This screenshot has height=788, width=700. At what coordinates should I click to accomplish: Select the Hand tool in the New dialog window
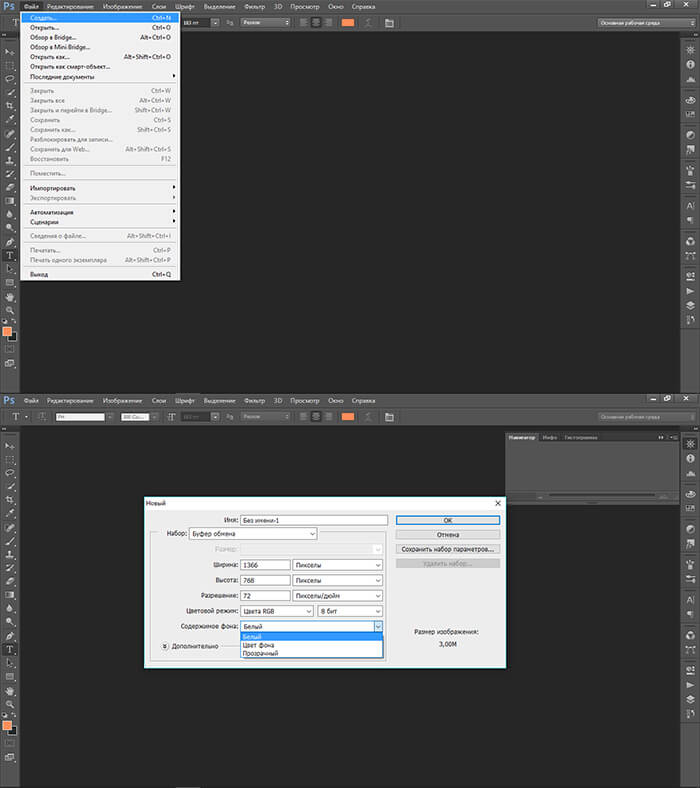point(10,690)
